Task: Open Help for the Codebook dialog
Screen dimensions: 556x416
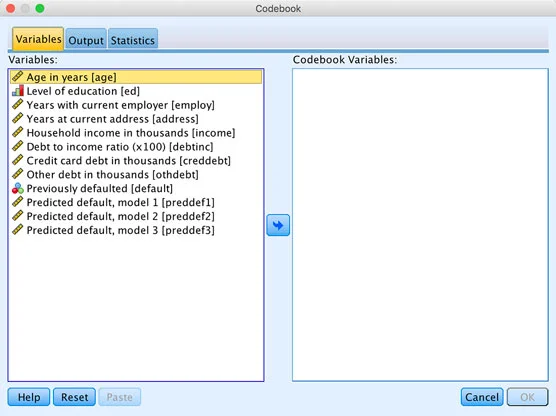Action: (x=29, y=397)
